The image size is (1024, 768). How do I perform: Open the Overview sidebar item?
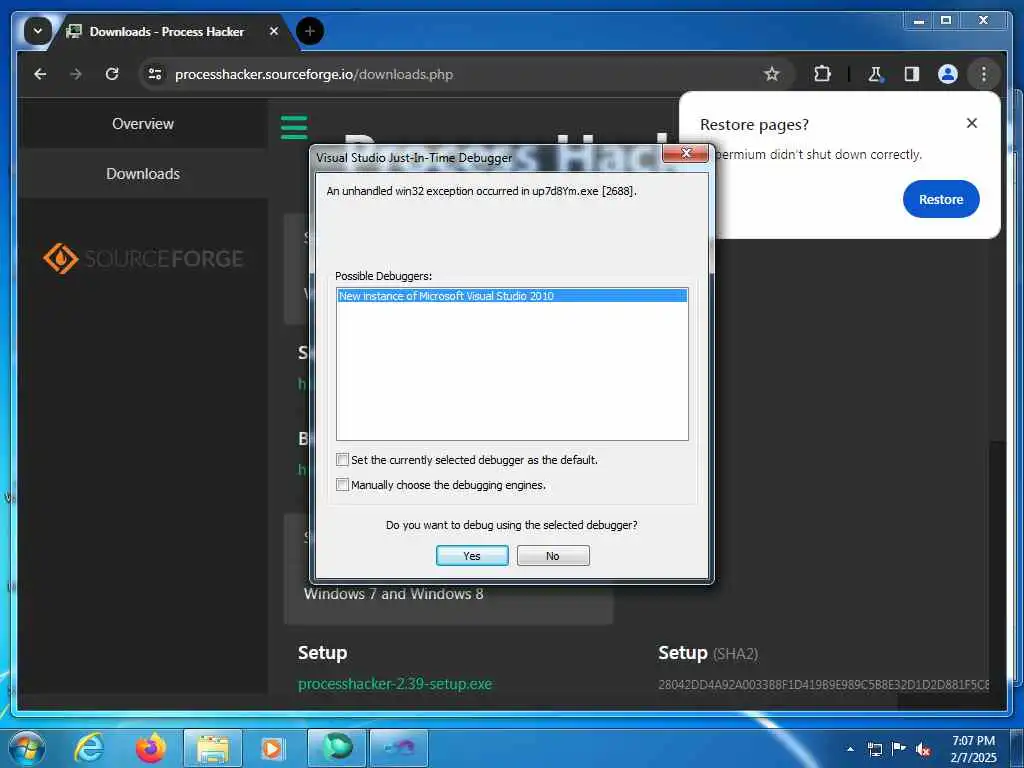click(x=143, y=123)
